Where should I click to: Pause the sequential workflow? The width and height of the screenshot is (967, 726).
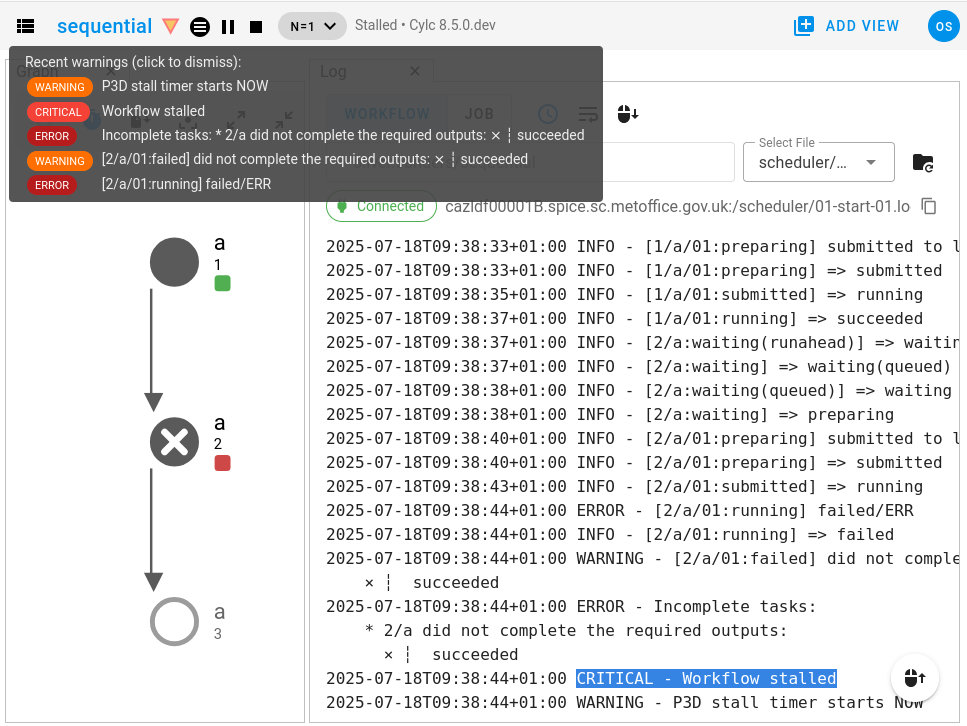[x=228, y=27]
